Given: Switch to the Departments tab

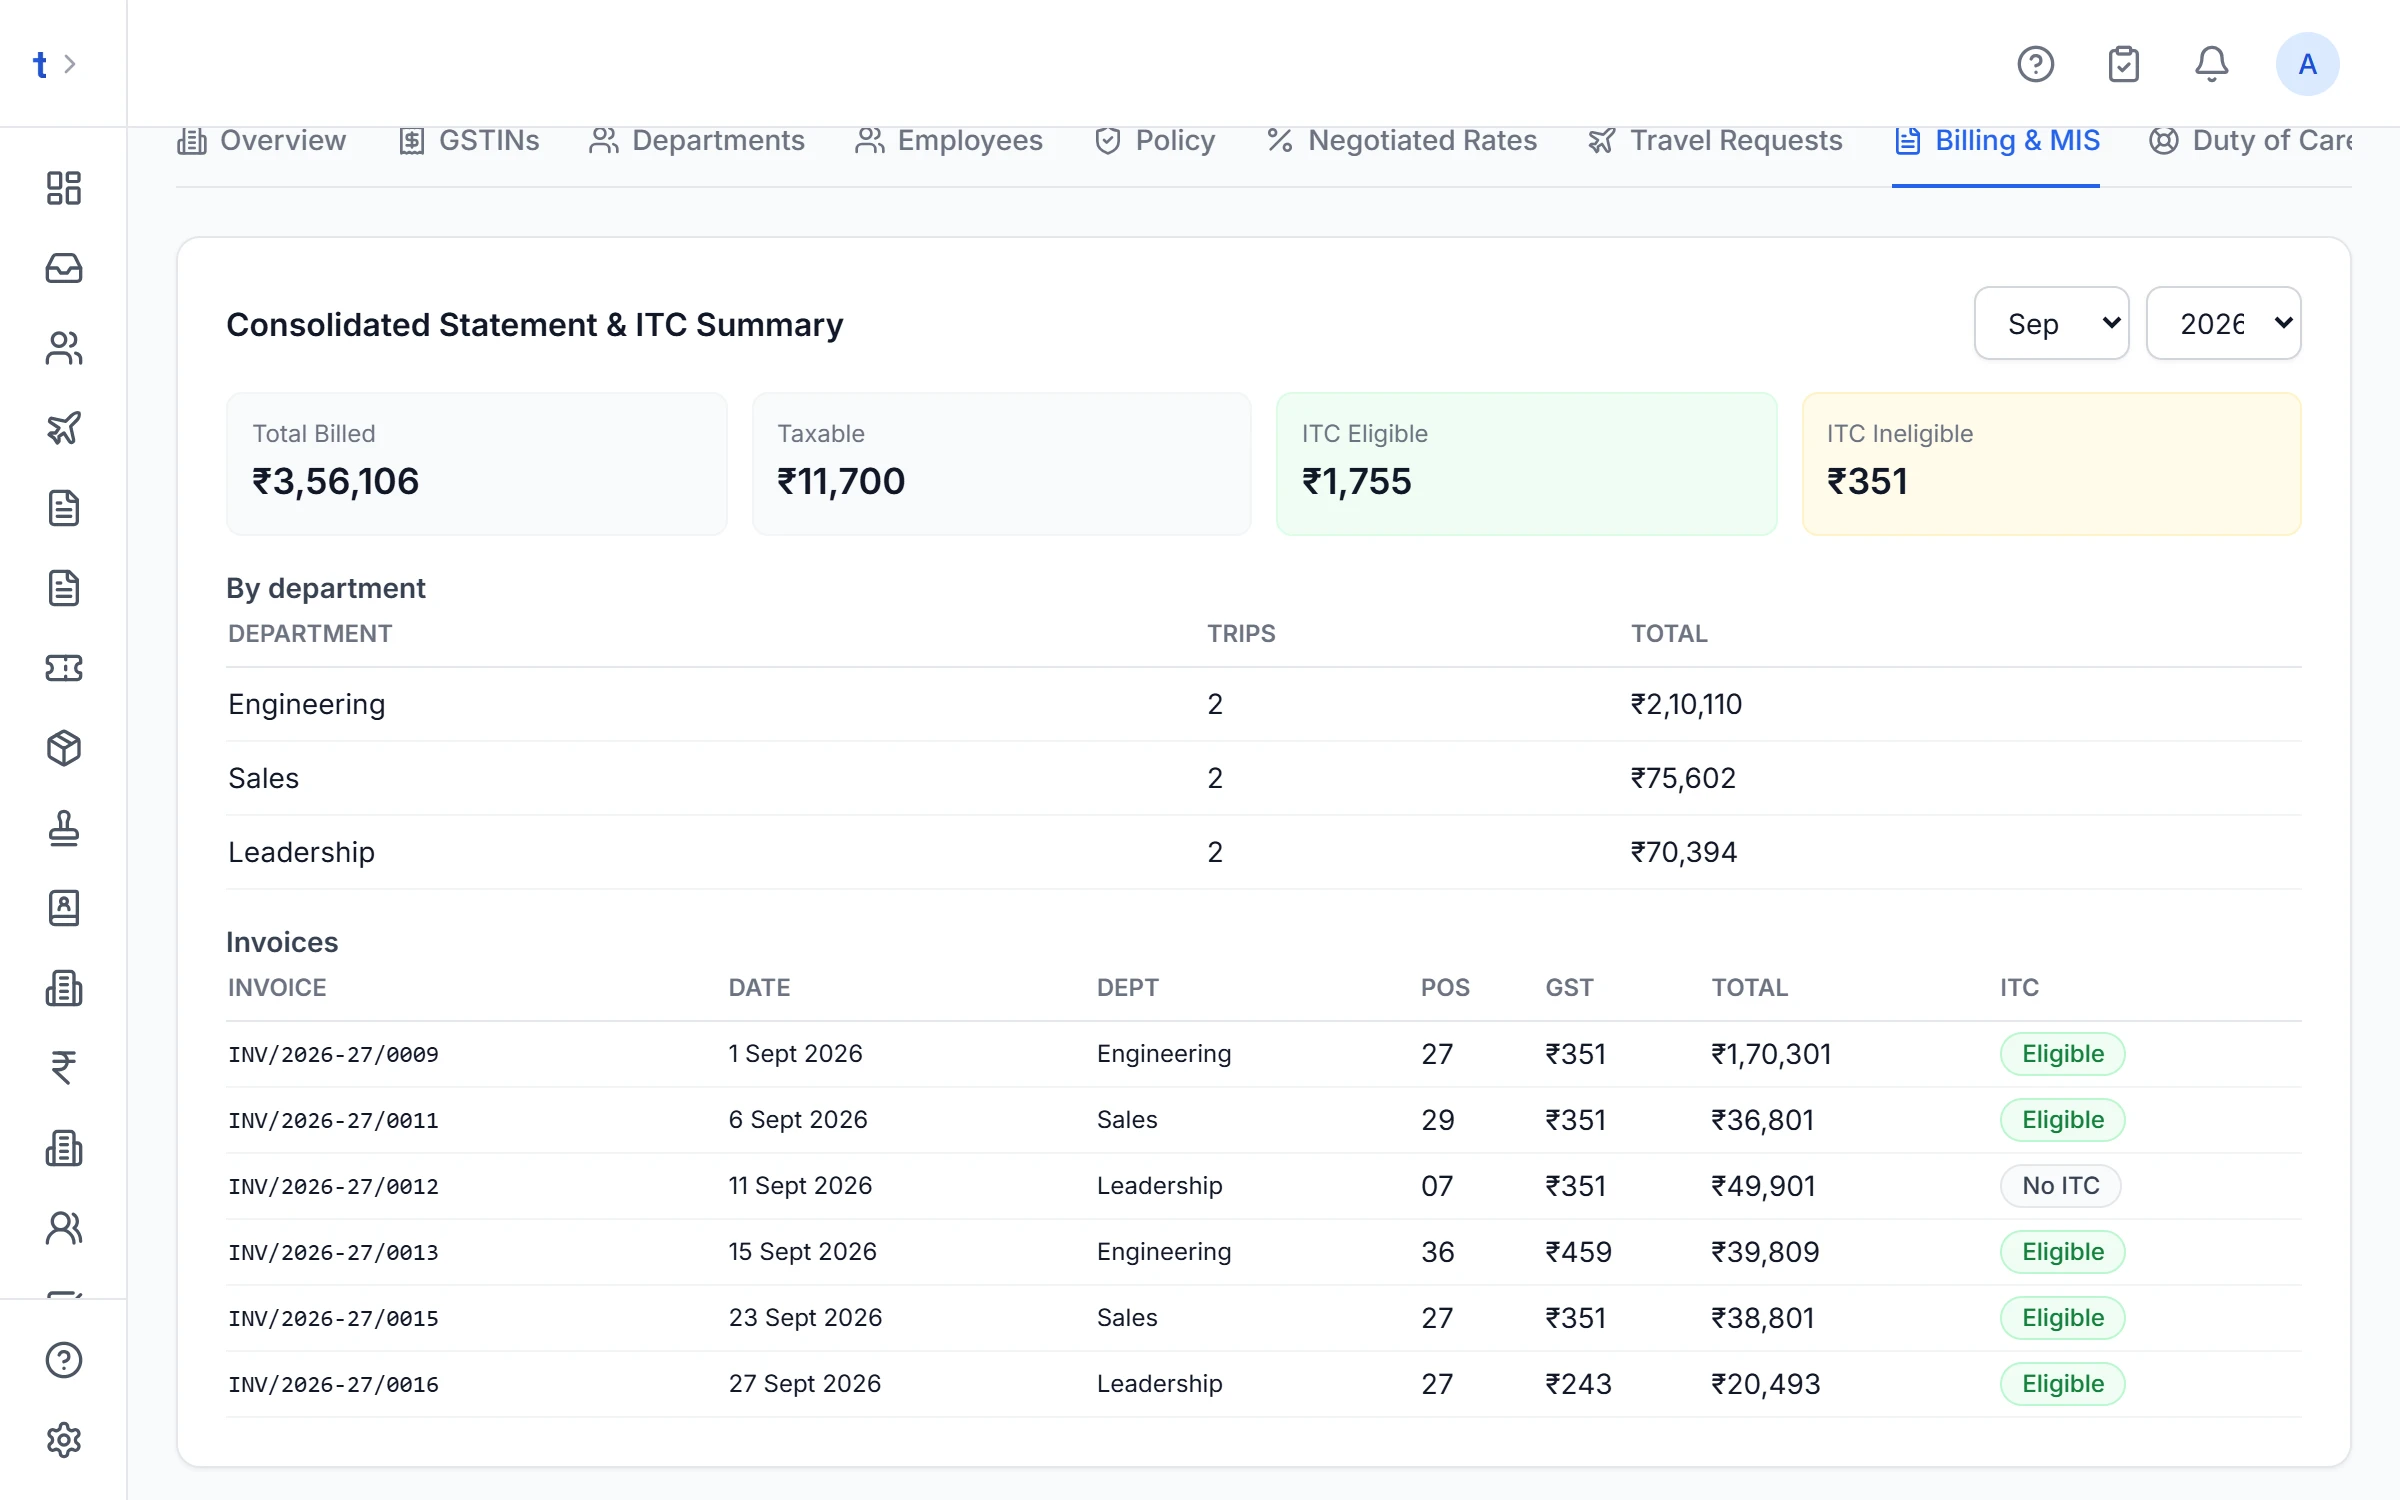Looking at the screenshot, I should tap(697, 141).
